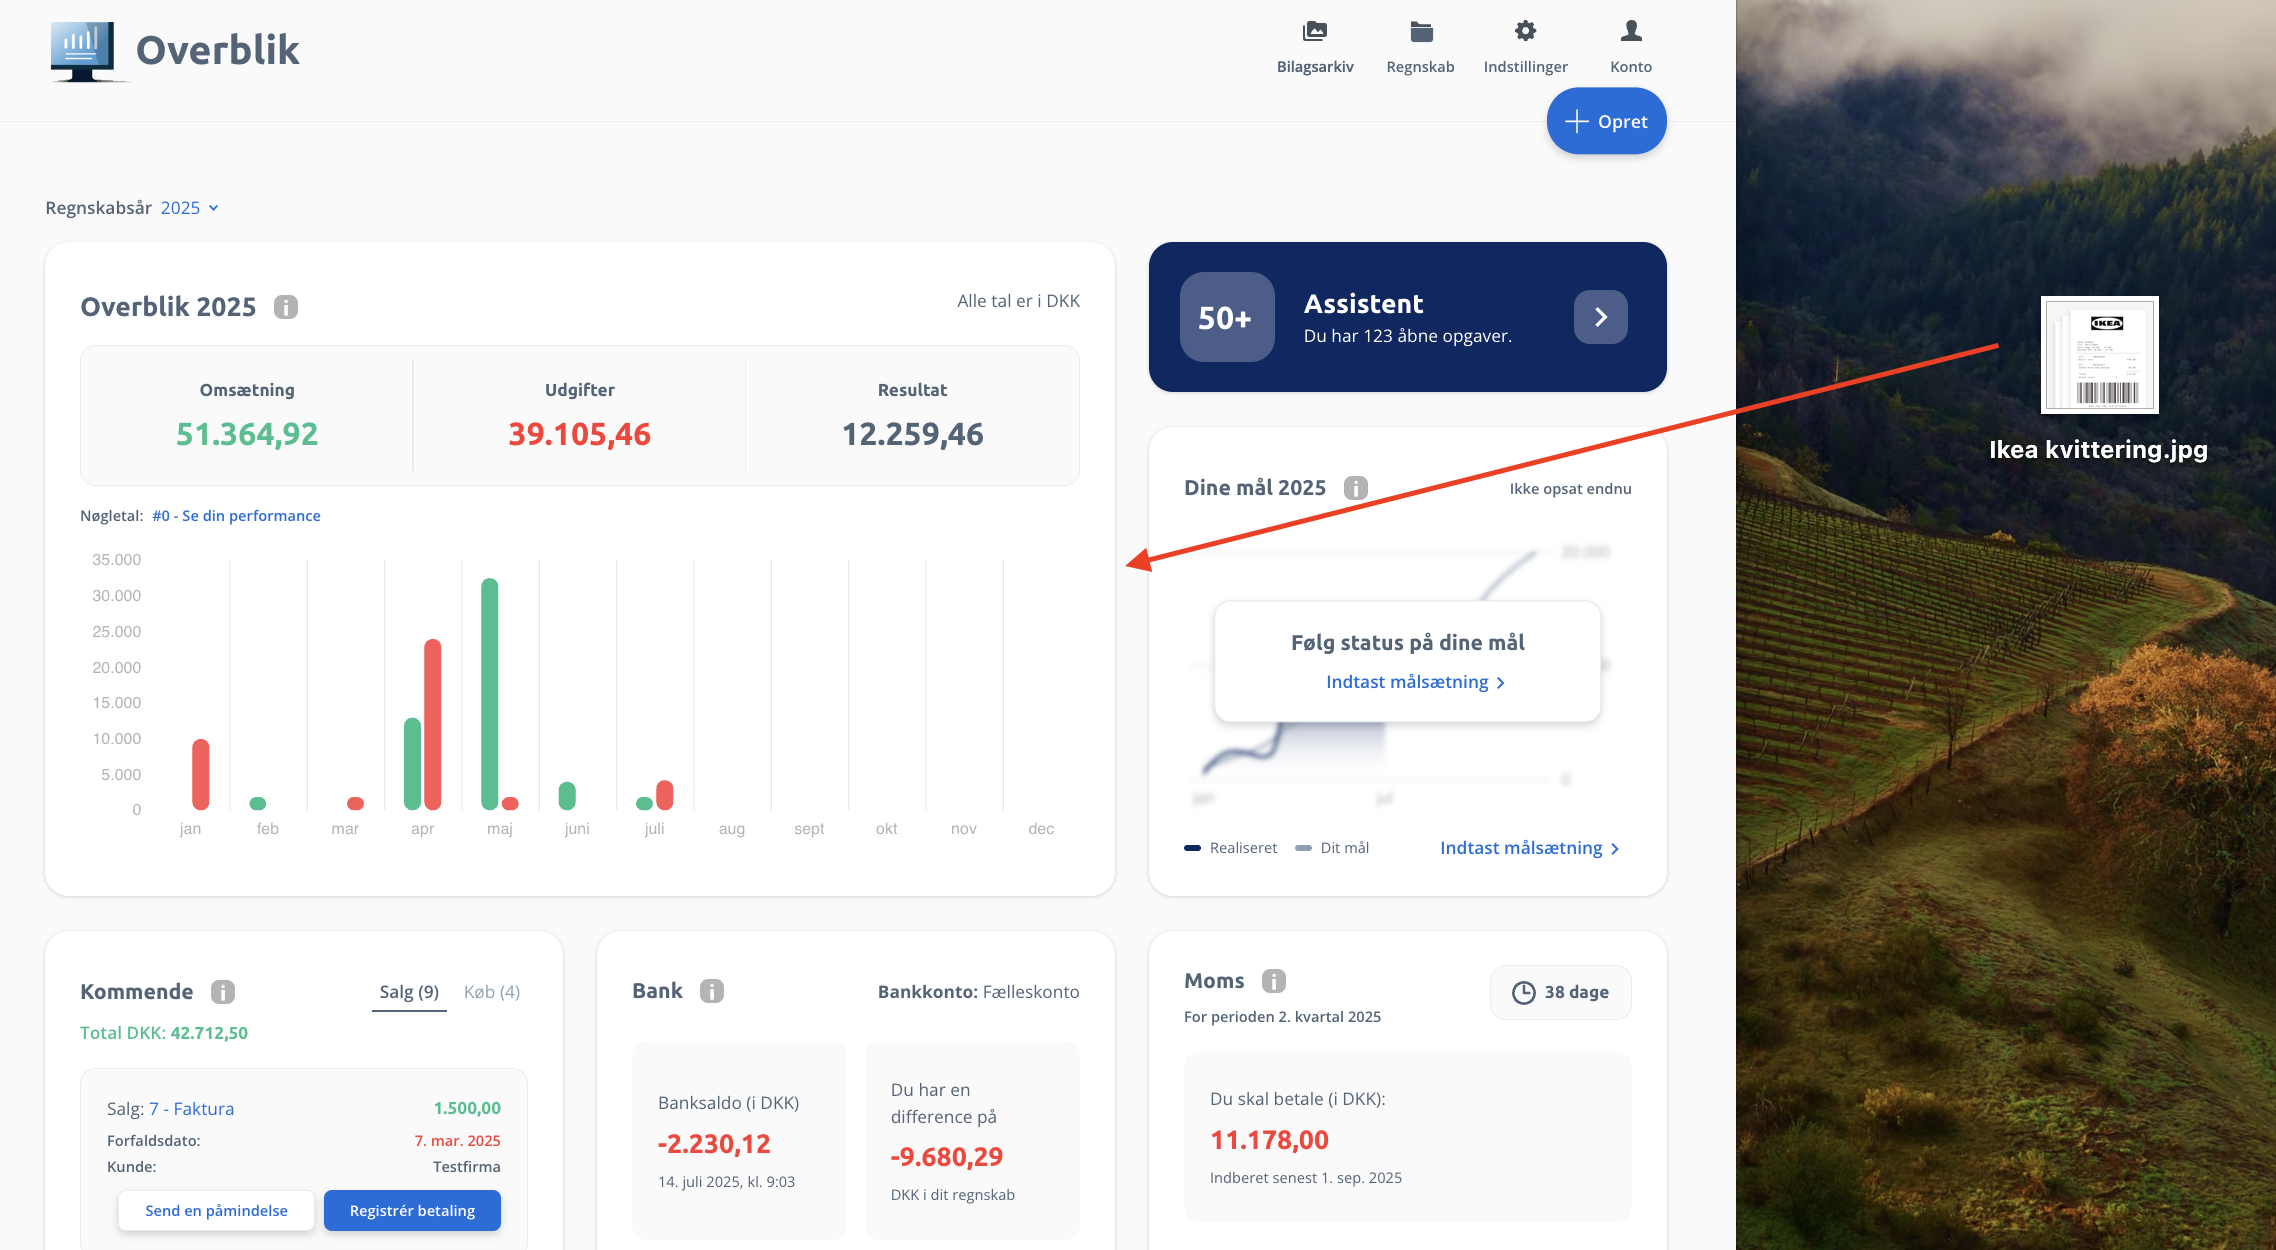Click 'Du har 123 åbne opgaver' text
2276x1250 pixels.
point(1408,336)
